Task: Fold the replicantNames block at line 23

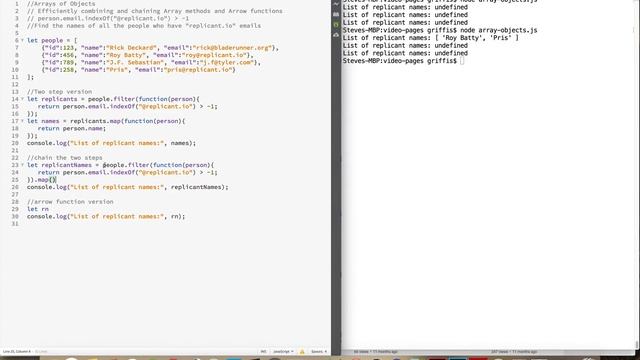Action: [x=22, y=165]
